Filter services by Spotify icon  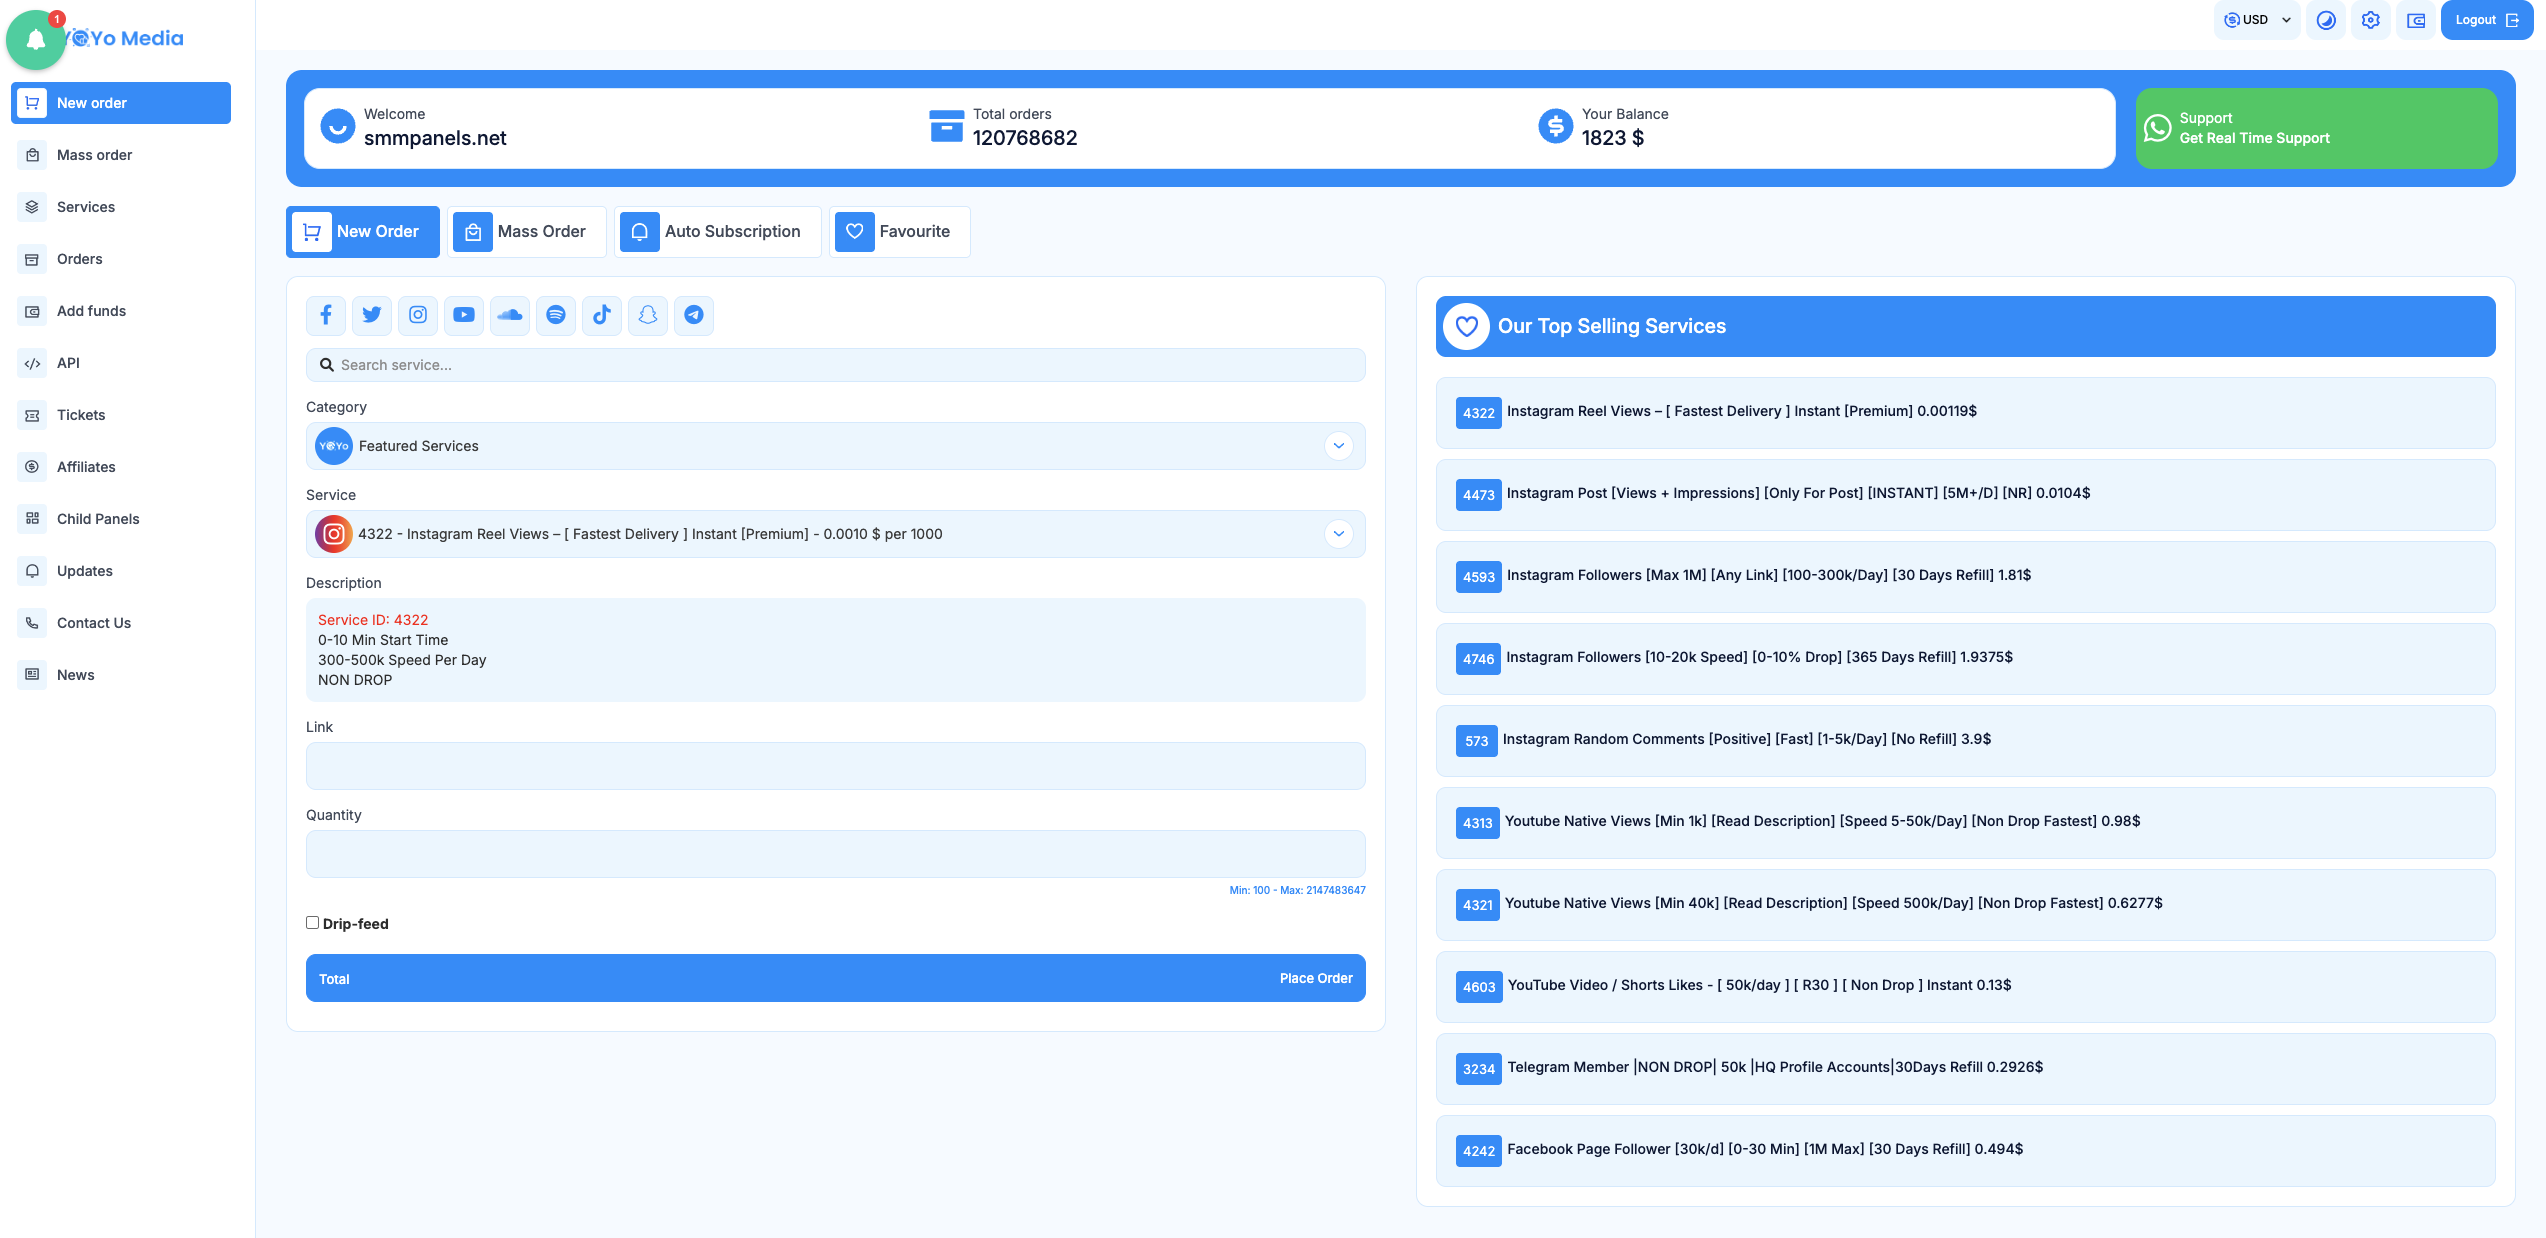[x=556, y=315]
